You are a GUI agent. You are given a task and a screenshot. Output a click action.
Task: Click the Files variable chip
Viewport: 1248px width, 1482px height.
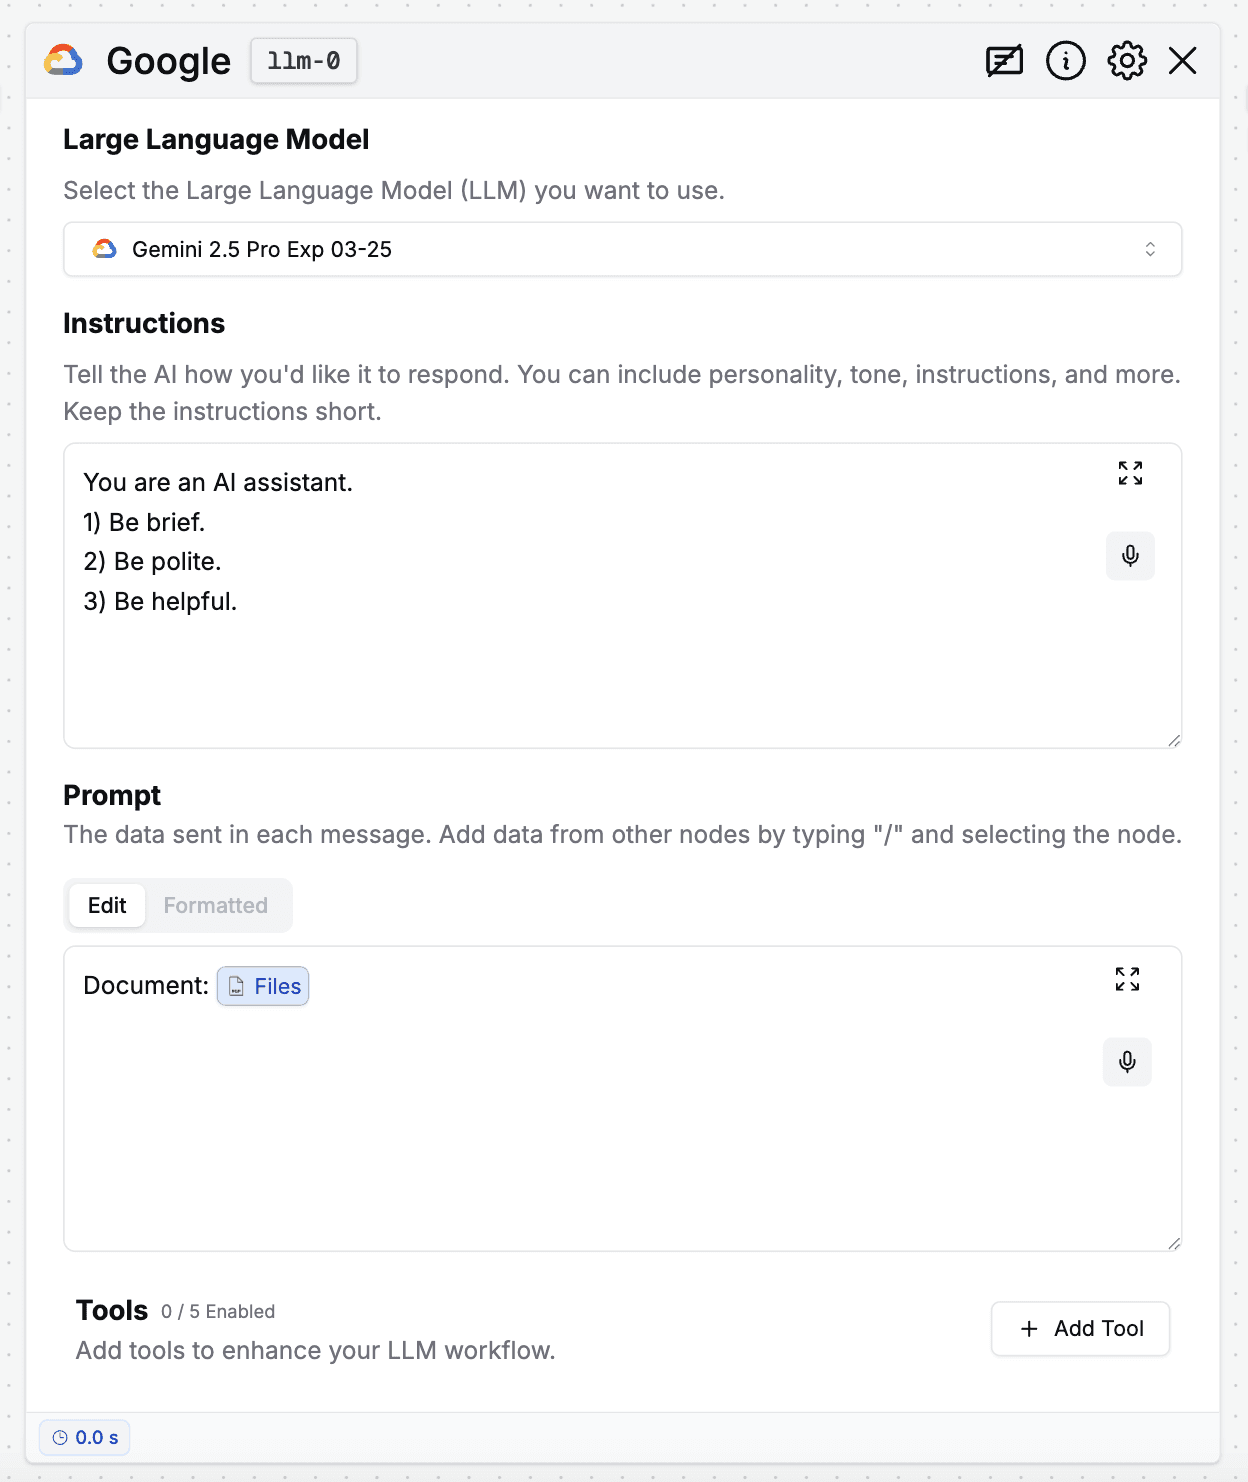click(263, 986)
